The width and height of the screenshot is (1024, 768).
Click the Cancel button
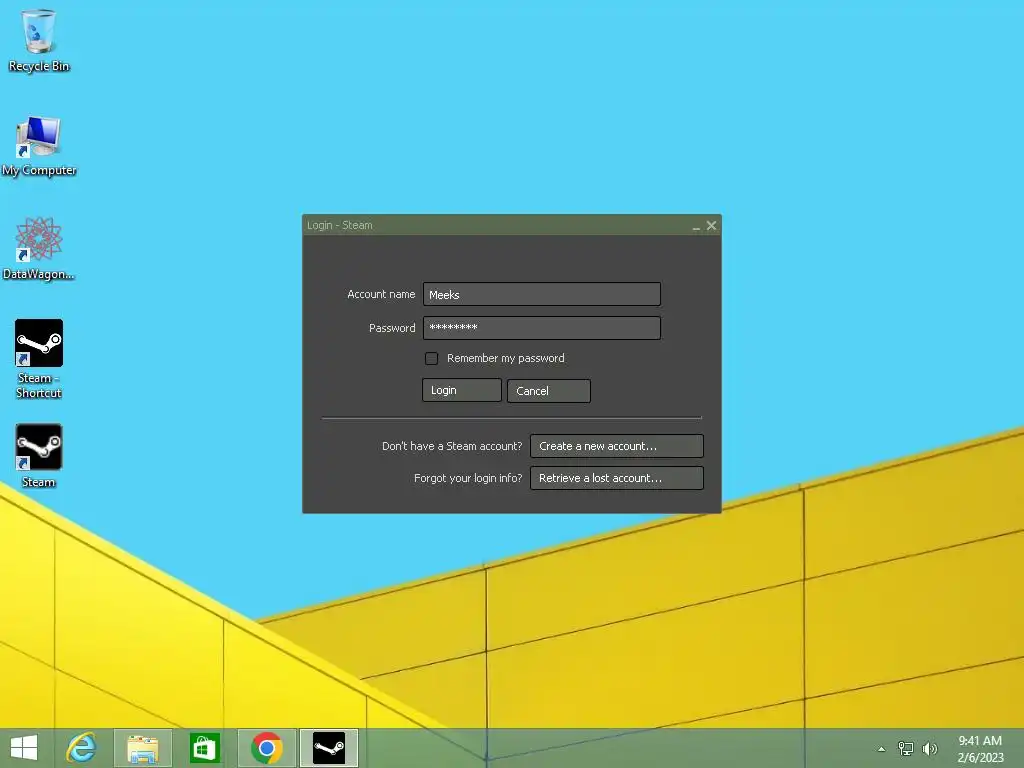[x=549, y=391]
